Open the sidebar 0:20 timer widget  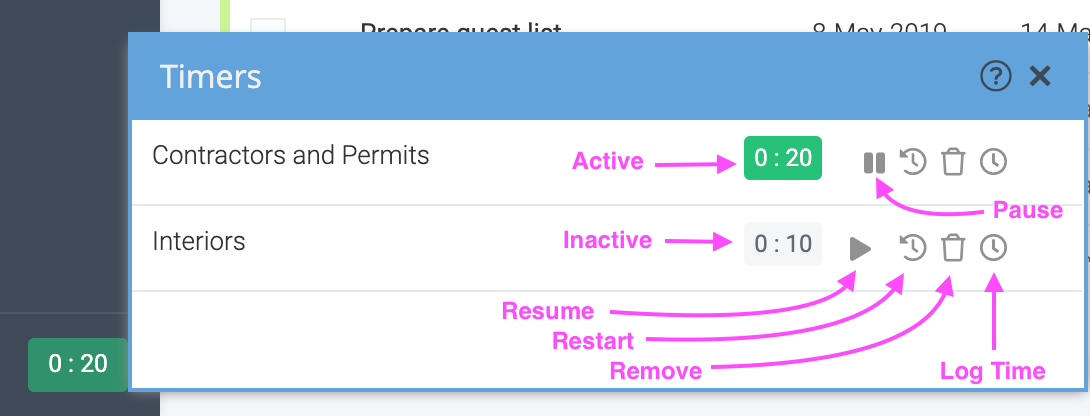click(78, 364)
